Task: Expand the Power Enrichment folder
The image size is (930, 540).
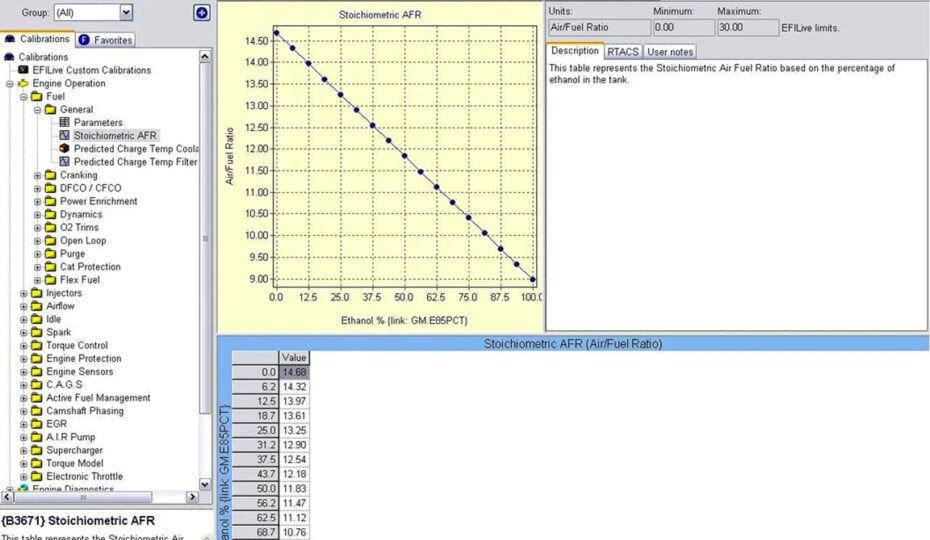Action: tap(37, 202)
